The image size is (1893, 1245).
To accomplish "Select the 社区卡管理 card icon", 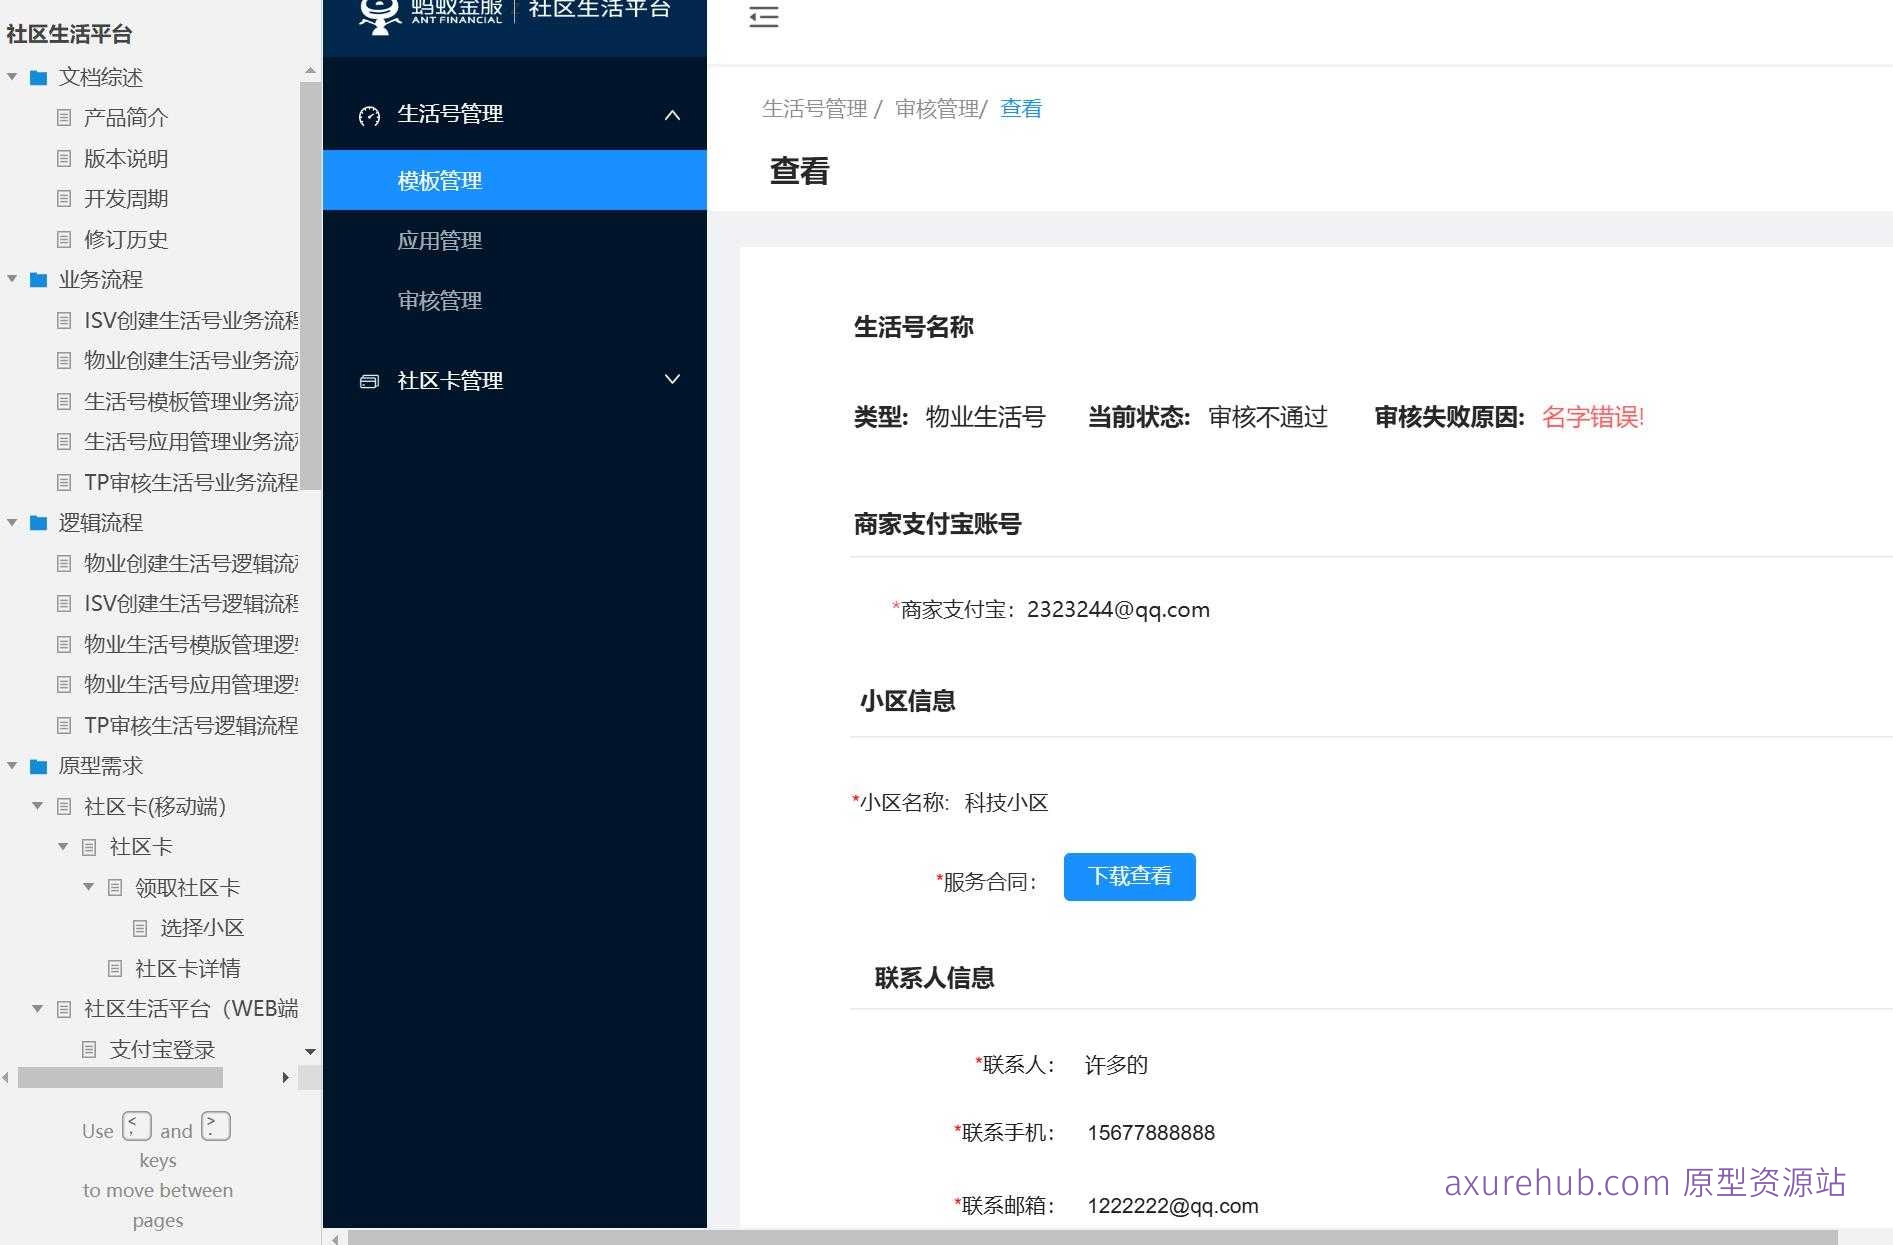I will pos(369,380).
